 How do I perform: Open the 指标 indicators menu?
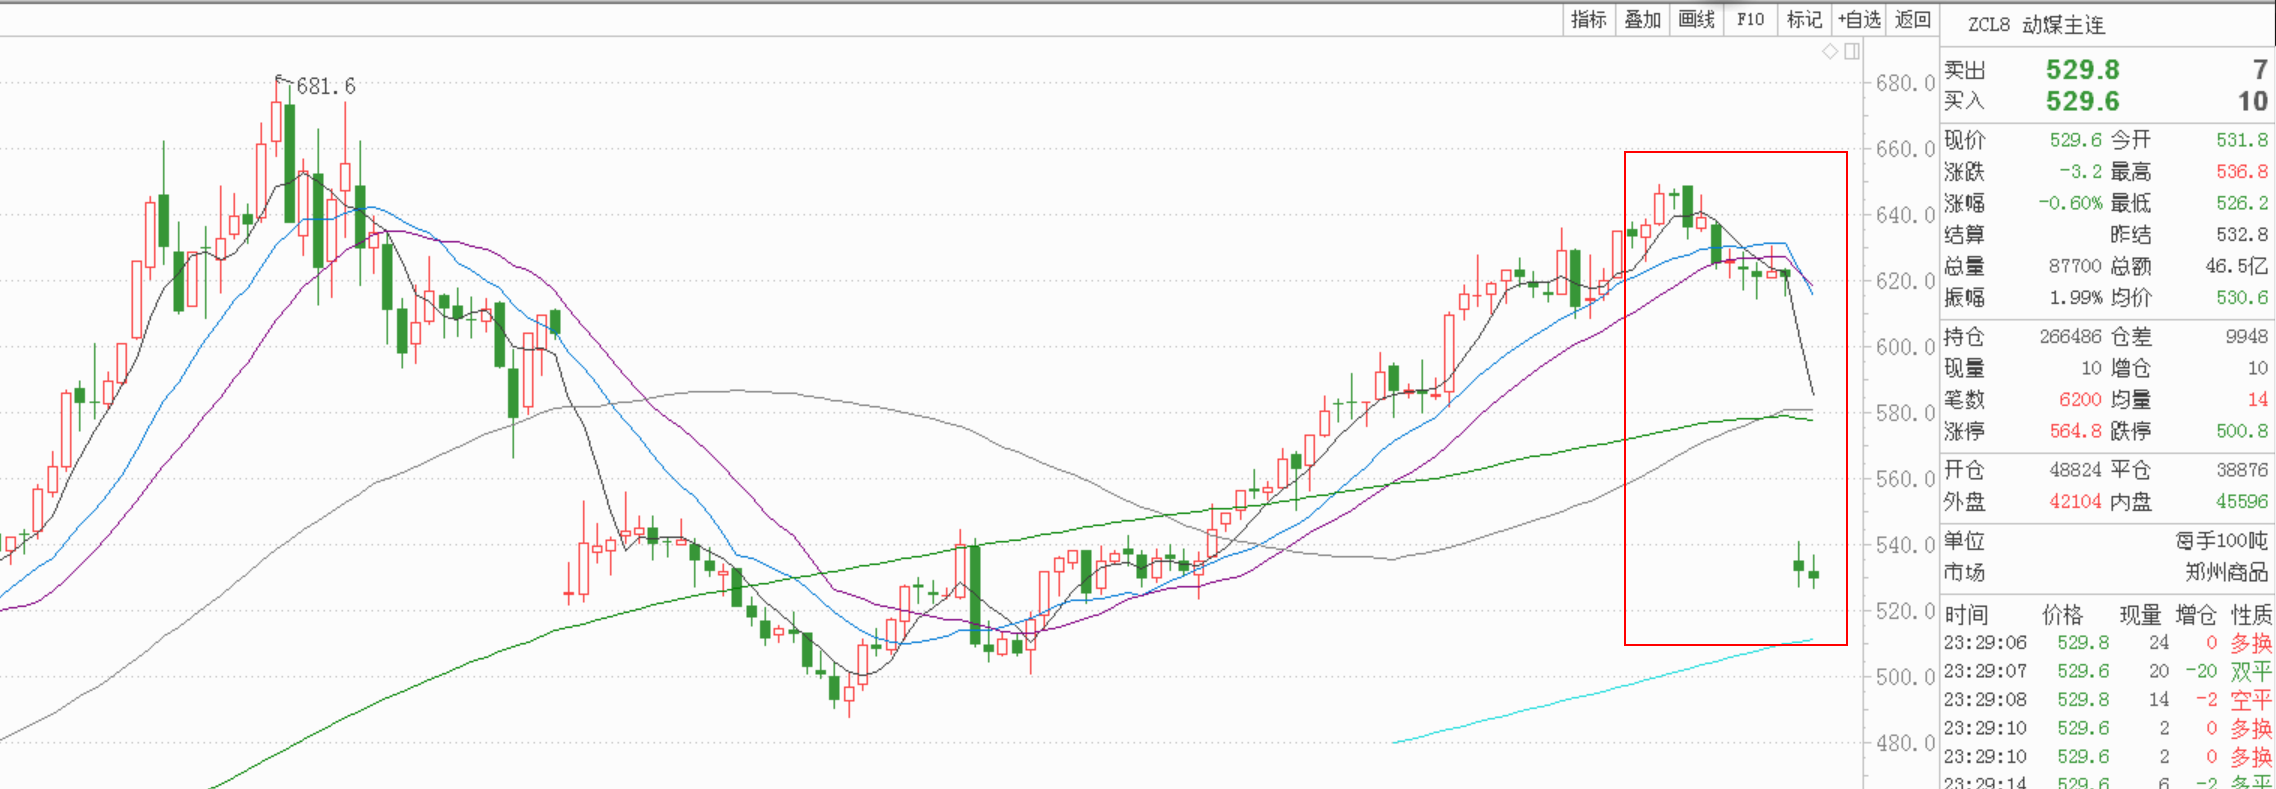pyautogui.click(x=1589, y=19)
